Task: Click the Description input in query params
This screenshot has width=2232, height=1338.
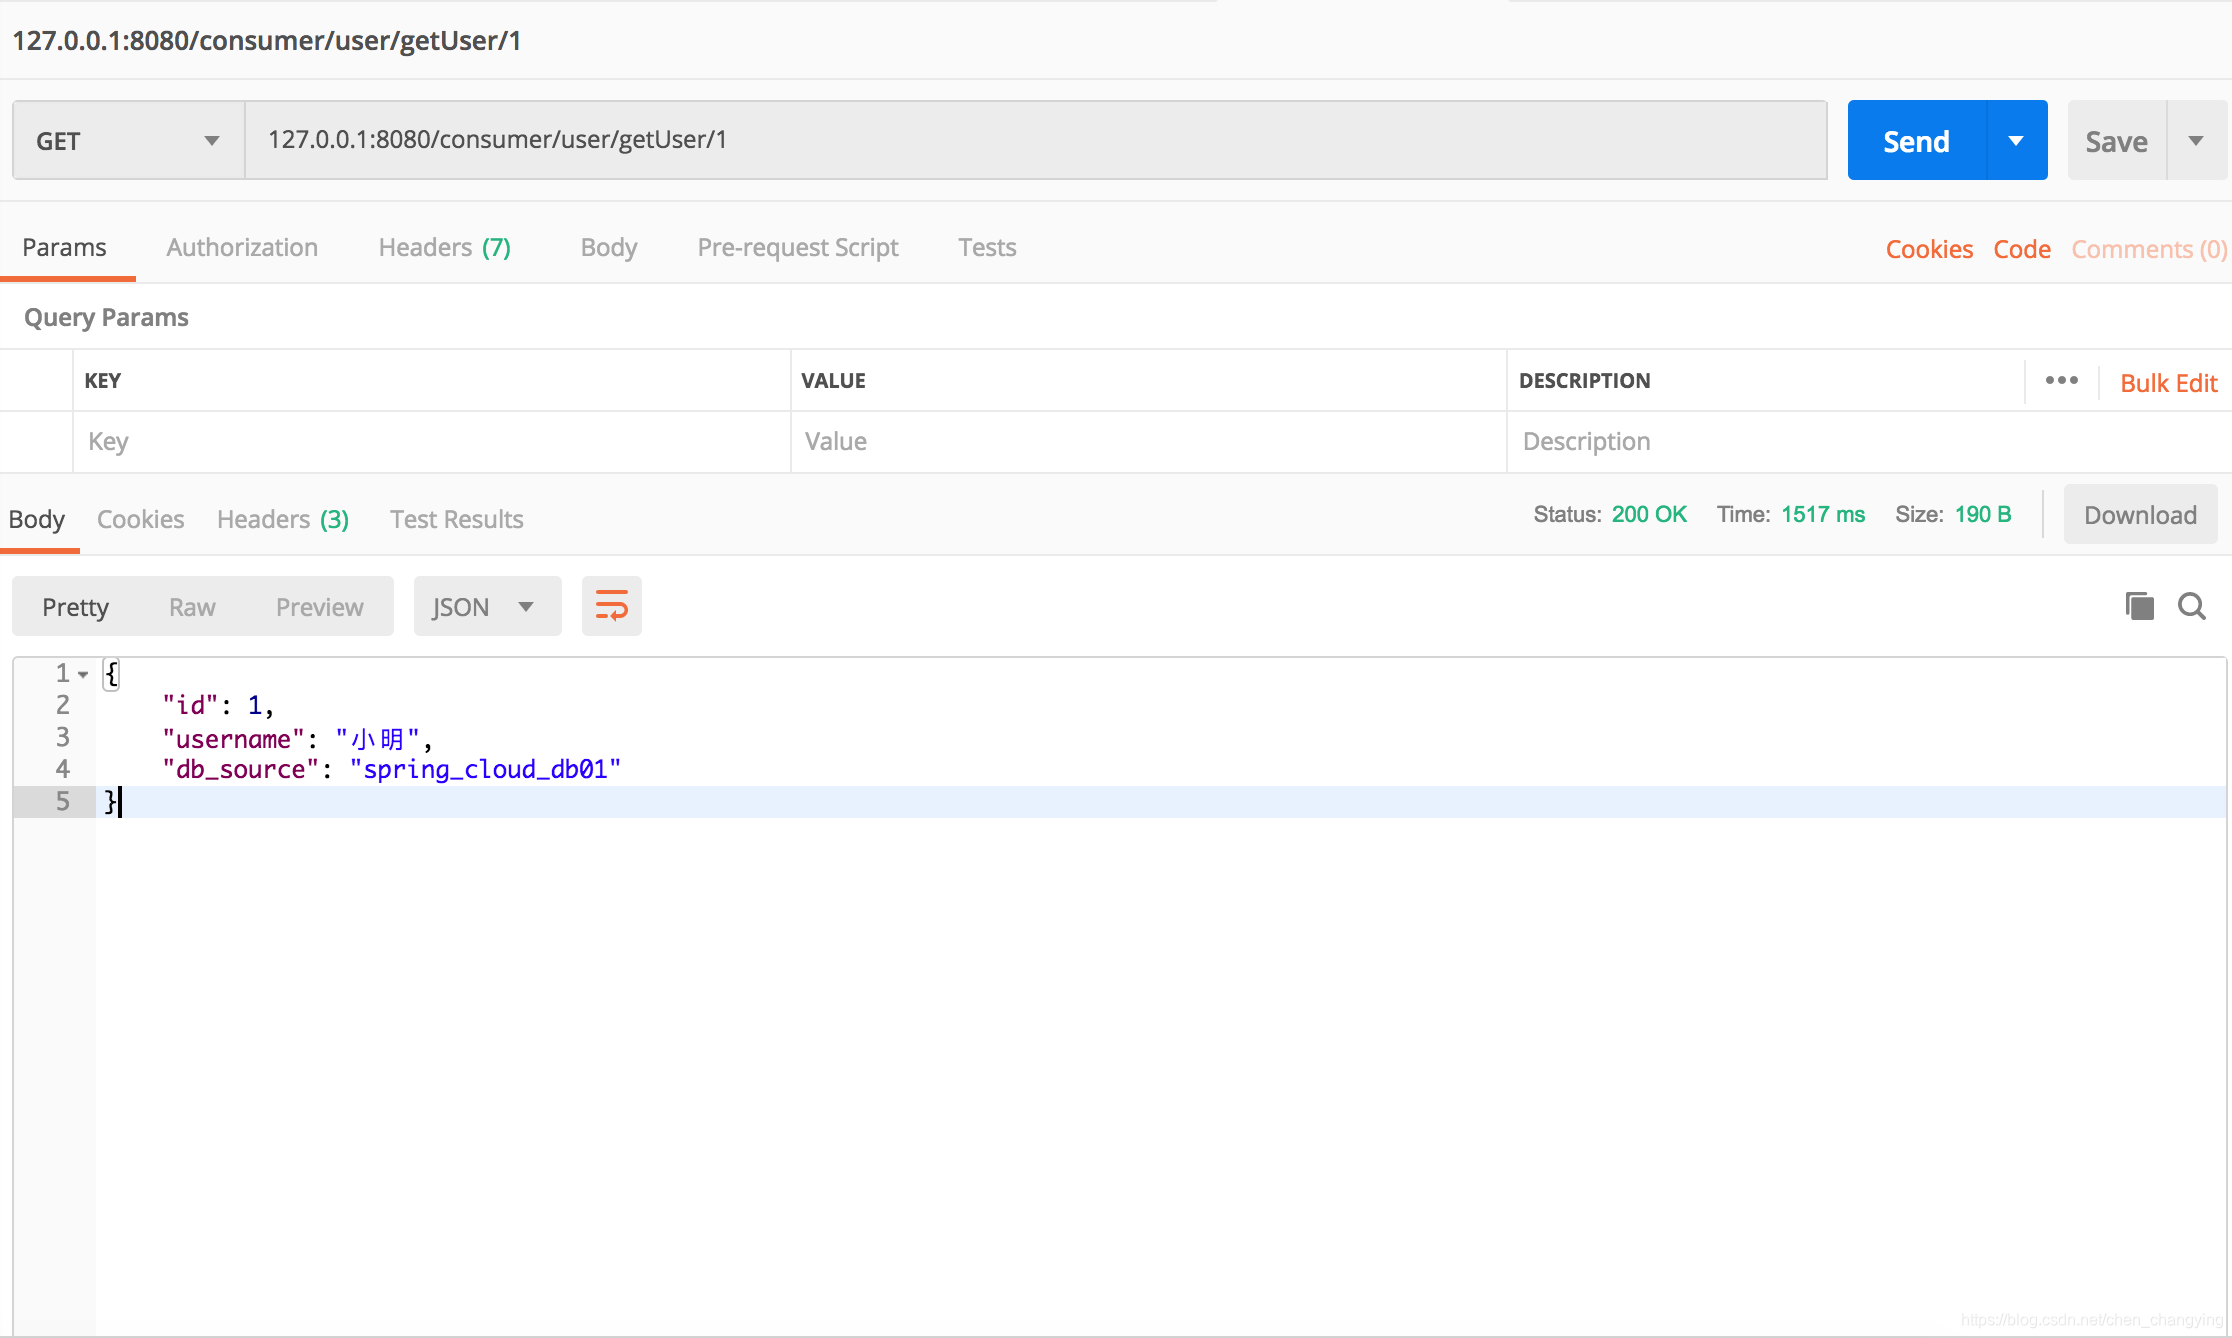Action: (x=1868, y=441)
